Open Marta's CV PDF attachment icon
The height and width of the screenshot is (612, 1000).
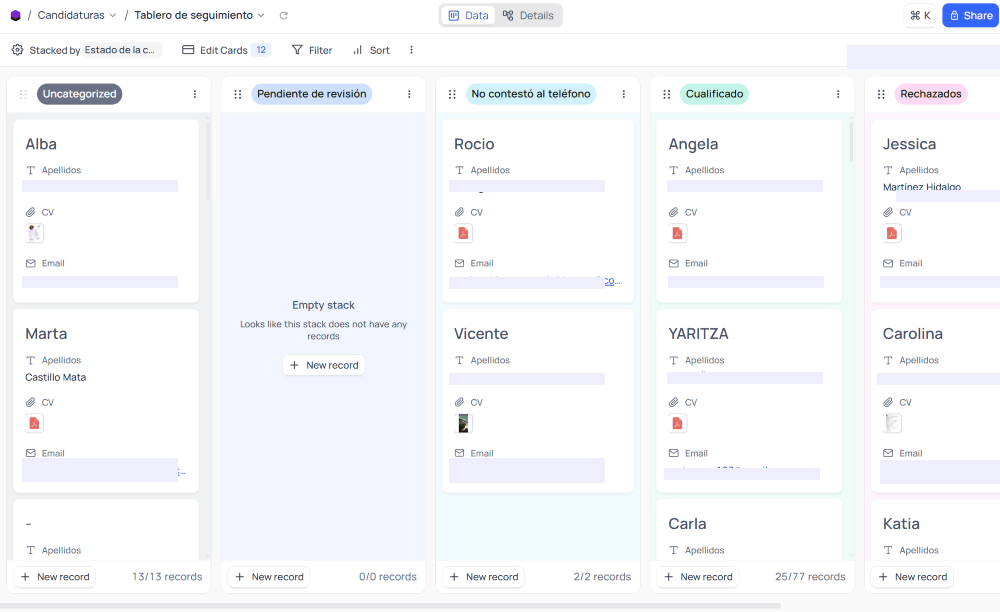pyautogui.click(x=34, y=423)
